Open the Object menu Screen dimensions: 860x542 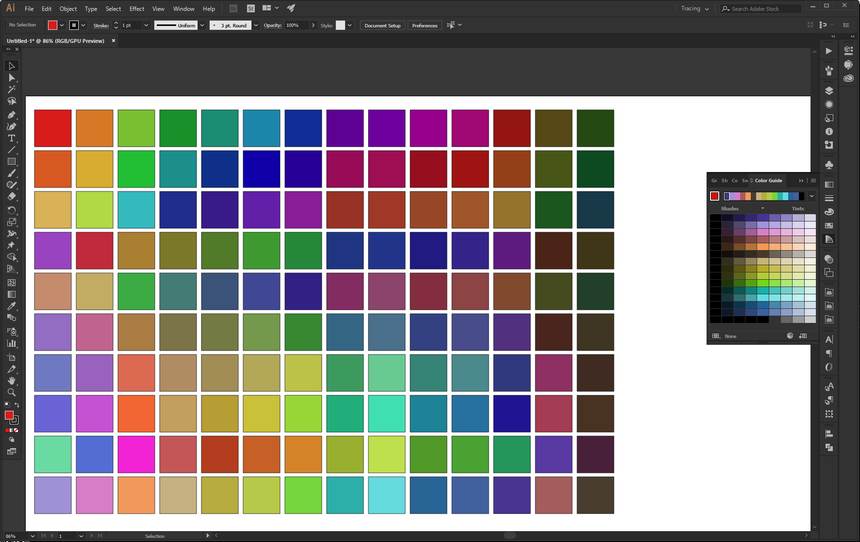pos(68,8)
